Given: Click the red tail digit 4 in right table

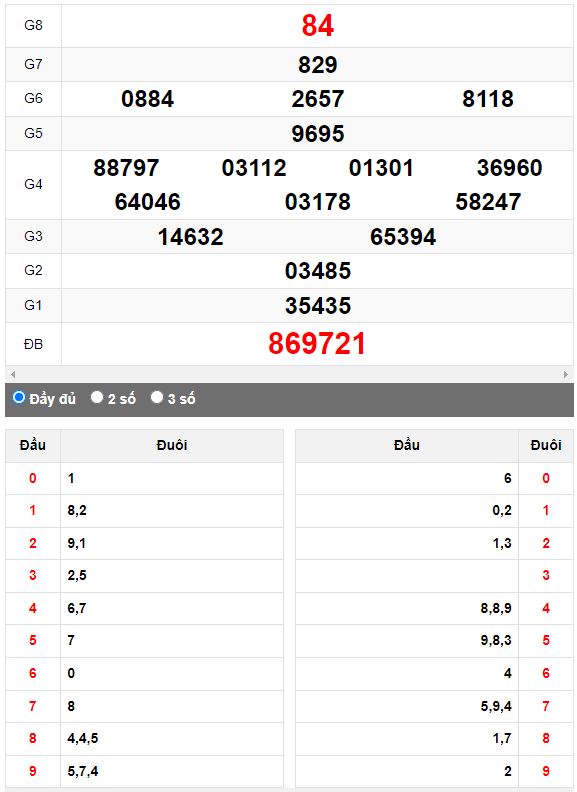Looking at the screenshot, I should 546,608.
